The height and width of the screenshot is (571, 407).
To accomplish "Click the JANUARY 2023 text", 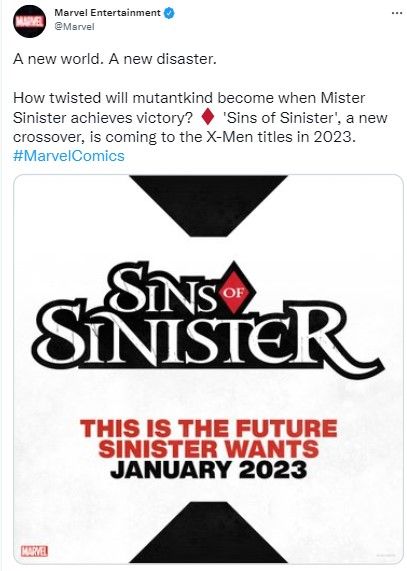I will coord(209,470).
